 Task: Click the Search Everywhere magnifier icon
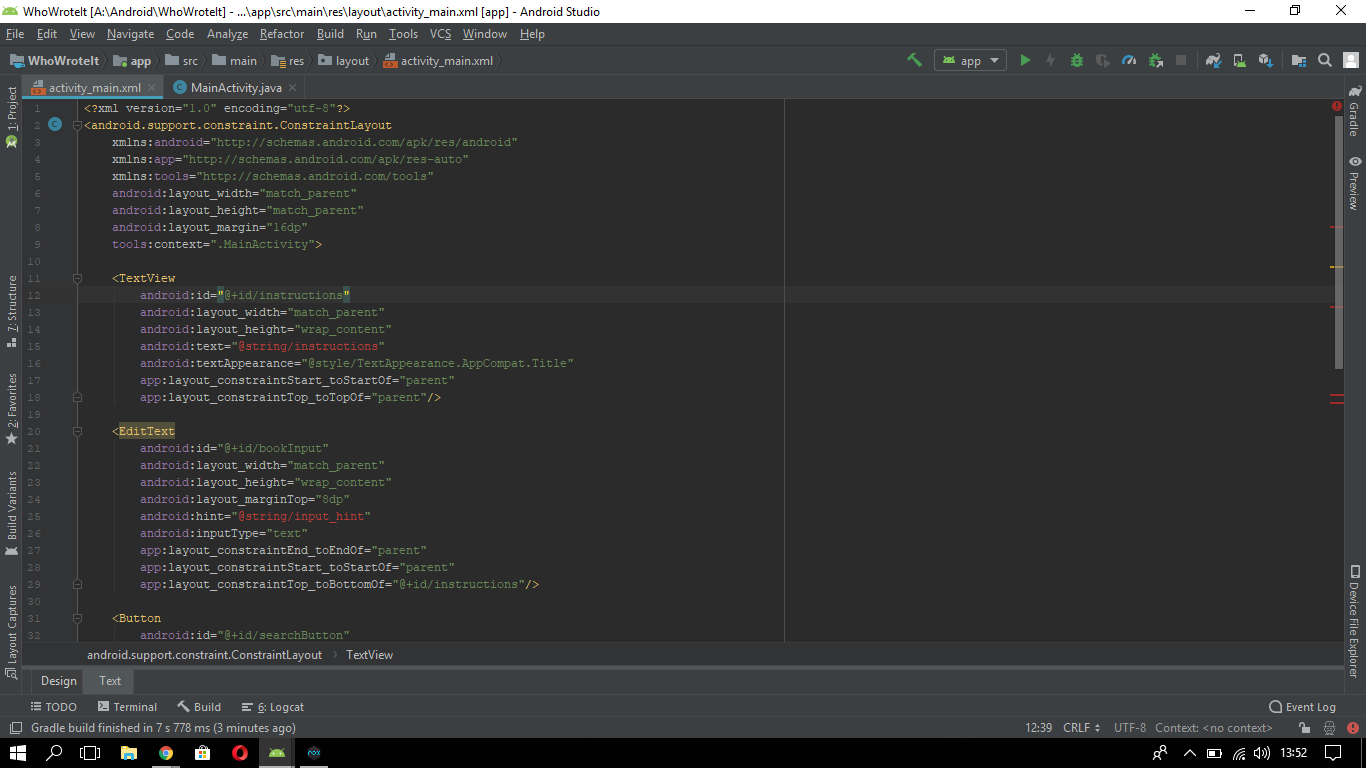click(x=1324, y=60)
